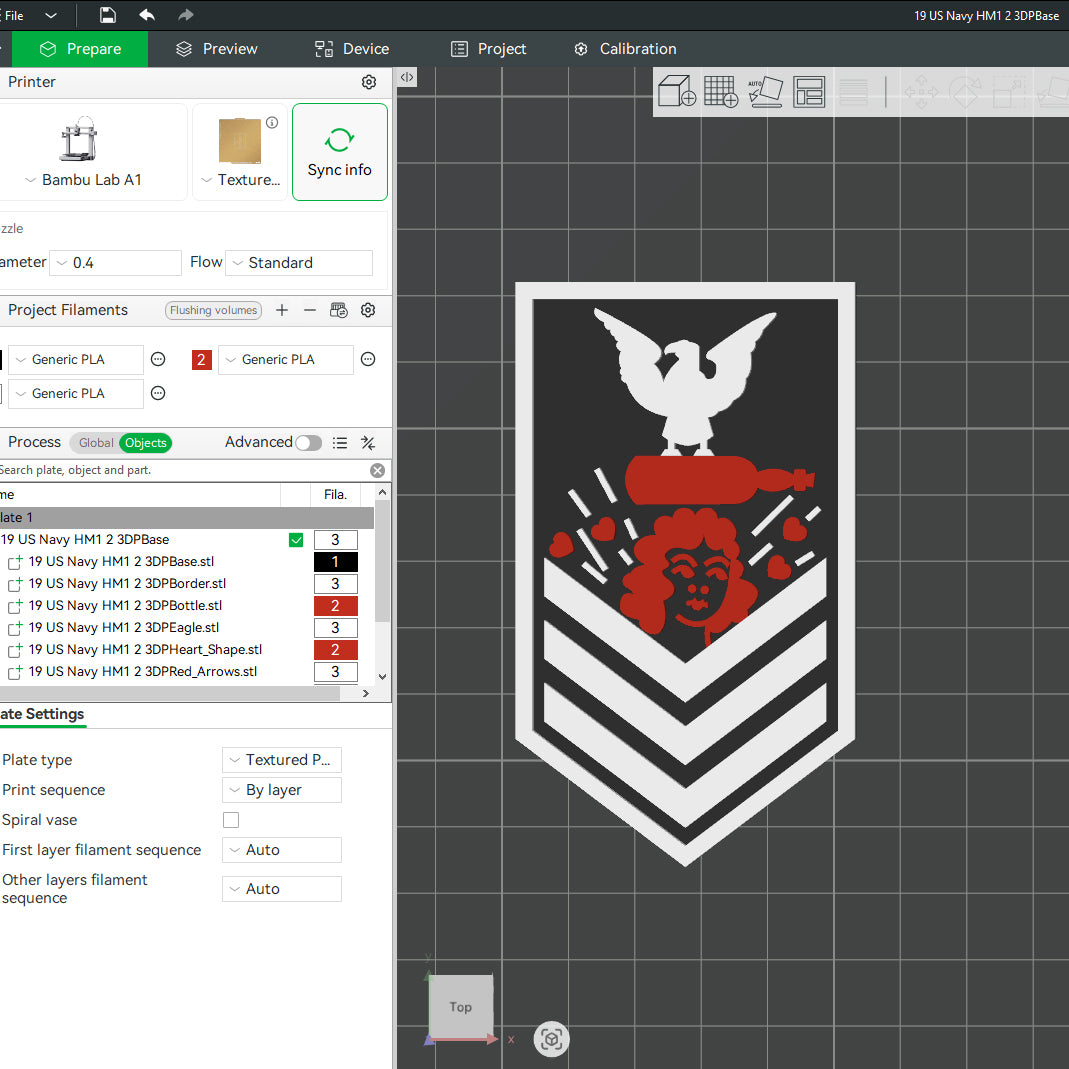Viewport: 1069px width, 1069px height.
Task: Open the nozzle diameter 0.4 dropdown
Action: (115, 263)
